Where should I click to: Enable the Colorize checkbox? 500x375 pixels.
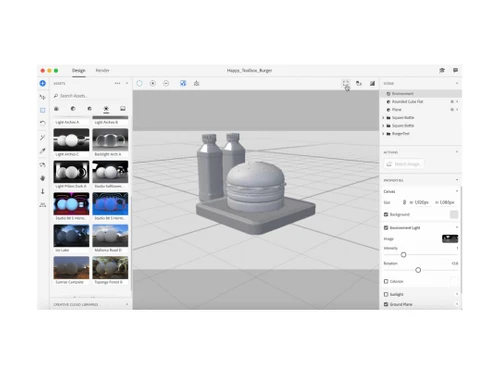(386, 281)
